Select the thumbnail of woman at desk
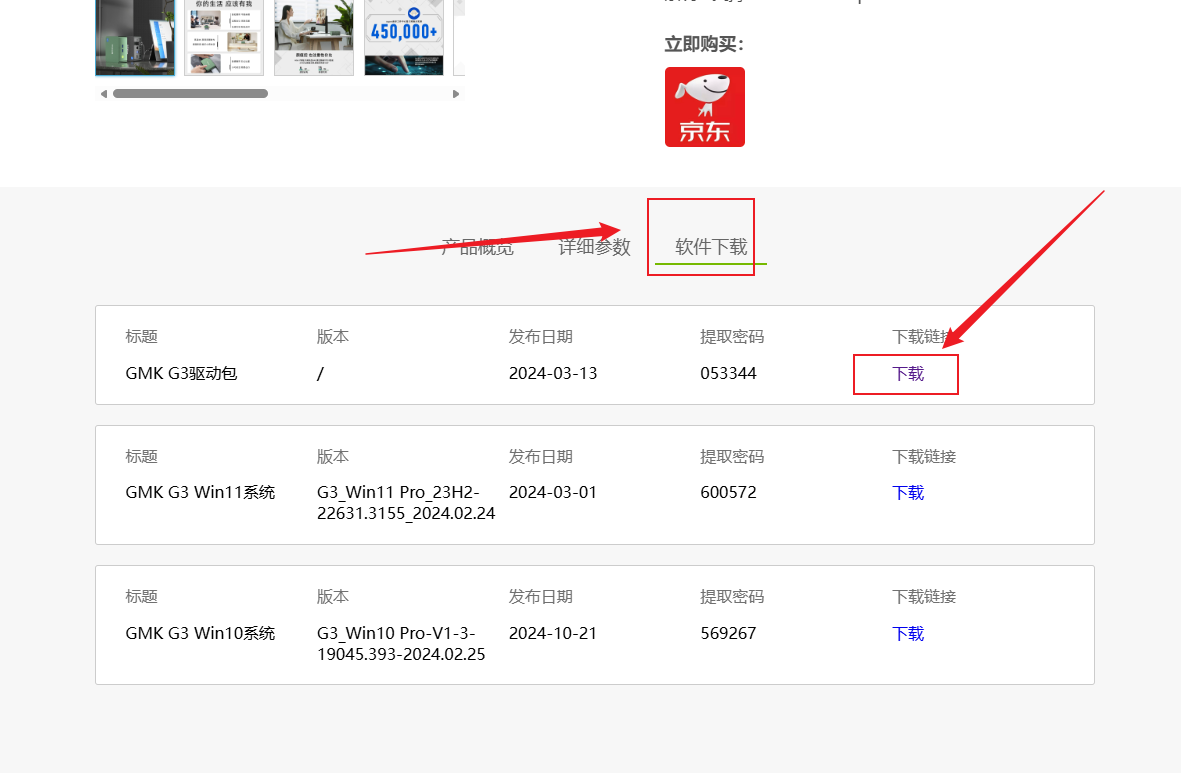Screen dimensions: 1181x773 point(313,38)
